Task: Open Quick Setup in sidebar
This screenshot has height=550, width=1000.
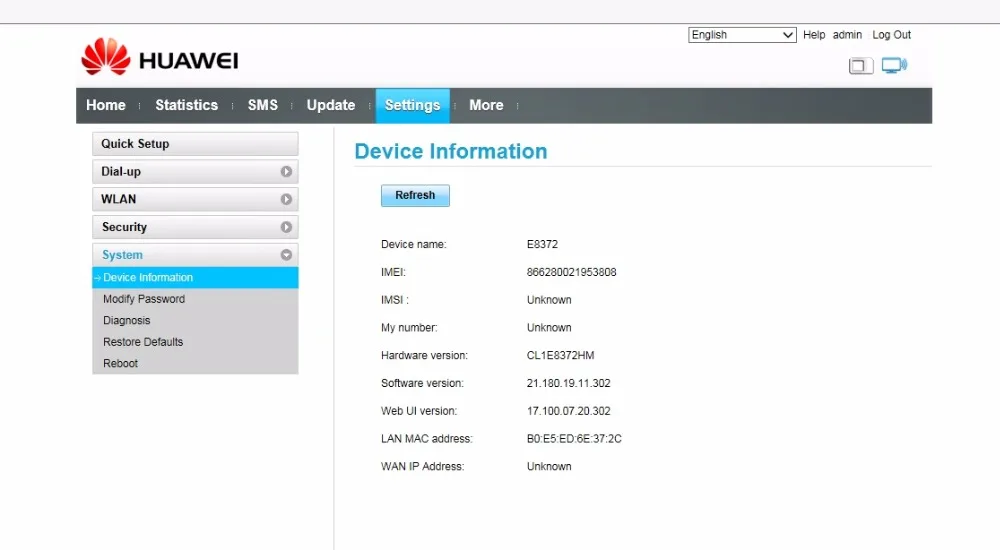Action: click(x=195, y=144)
